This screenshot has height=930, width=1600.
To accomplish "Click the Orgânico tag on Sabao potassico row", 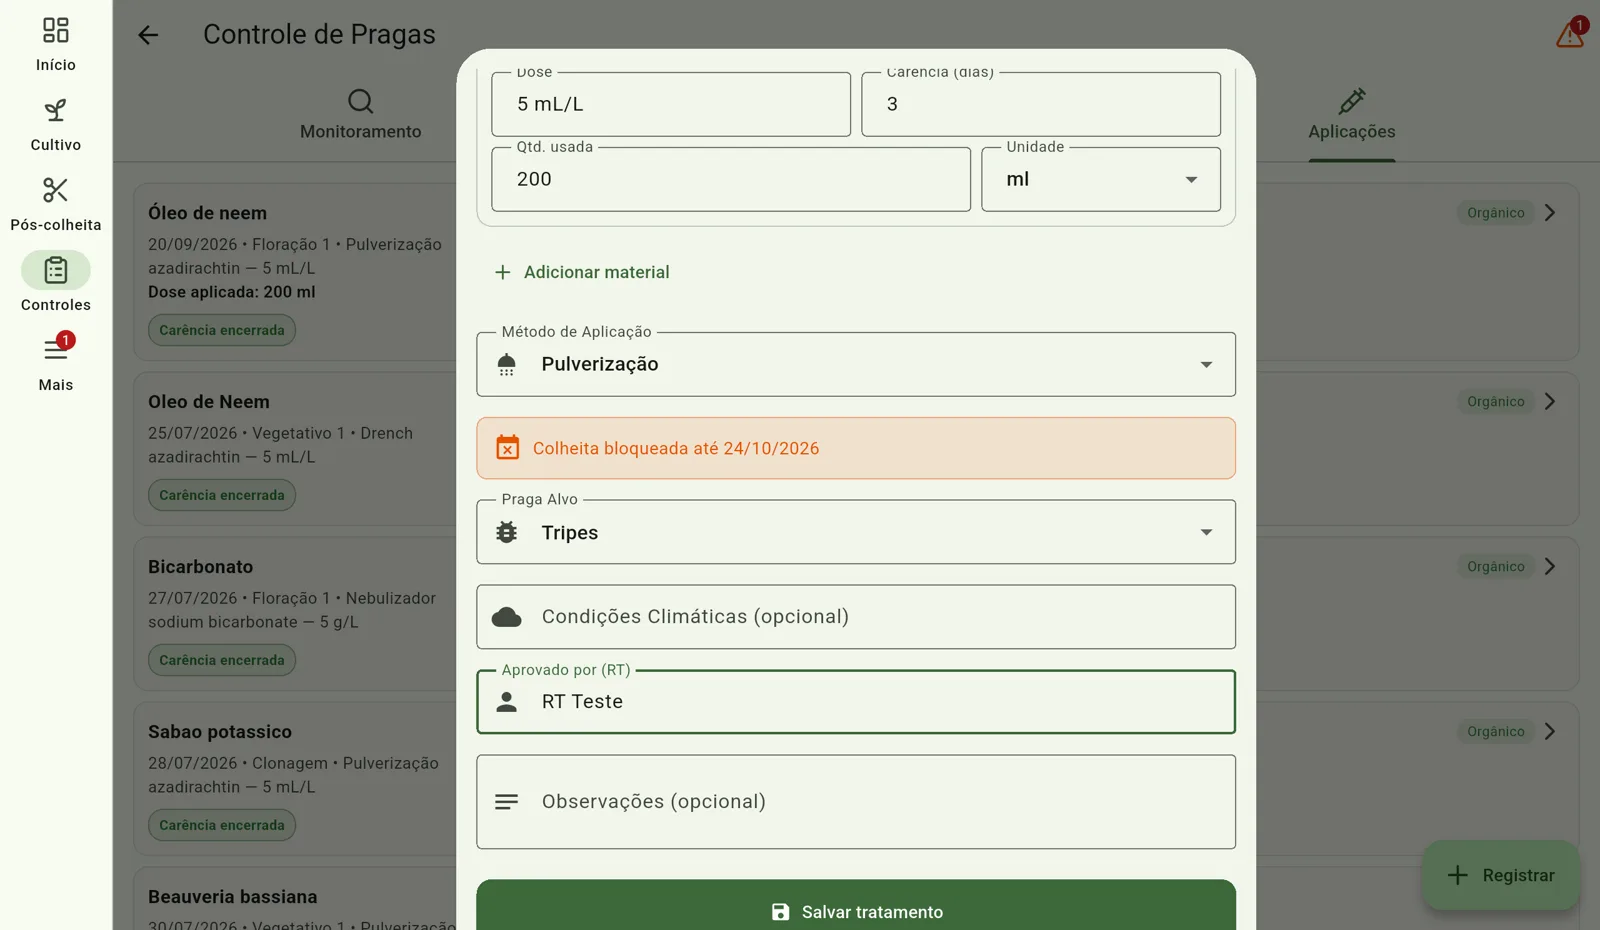I will [1496, 732].
